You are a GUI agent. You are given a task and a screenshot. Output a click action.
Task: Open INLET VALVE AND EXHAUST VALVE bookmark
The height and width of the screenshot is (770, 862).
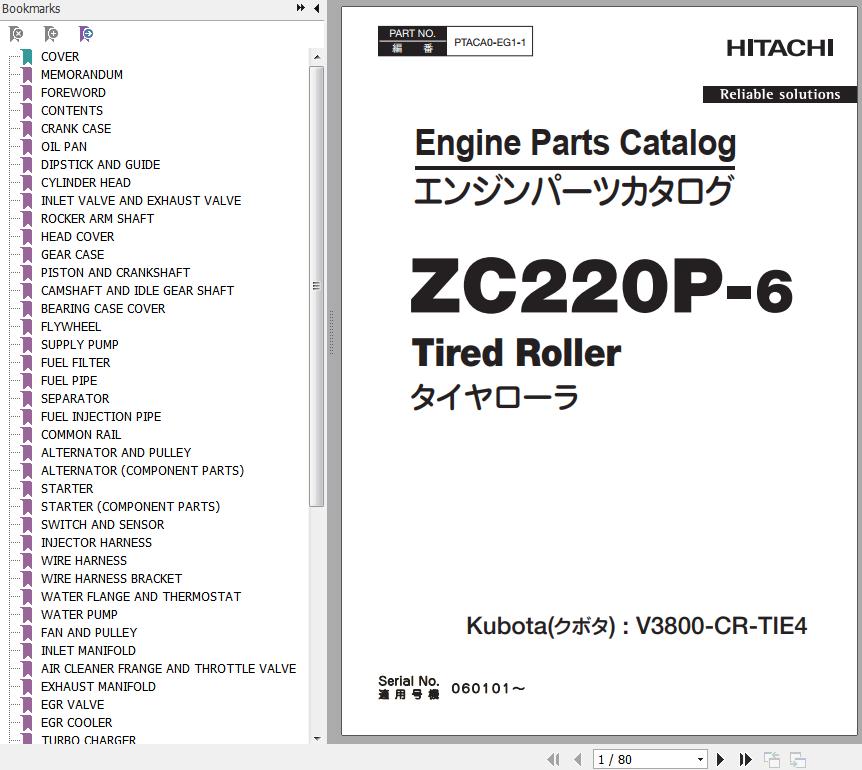click(141, 201)
